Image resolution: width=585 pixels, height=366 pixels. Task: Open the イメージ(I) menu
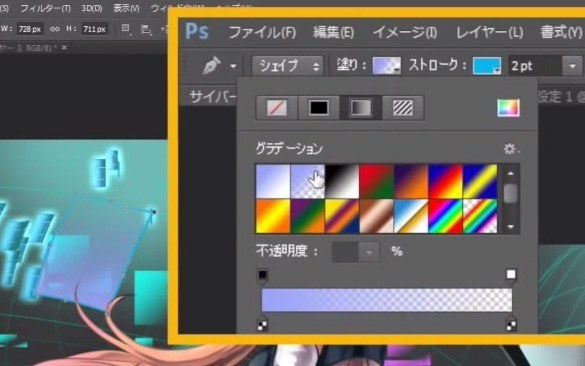(405, 32)
